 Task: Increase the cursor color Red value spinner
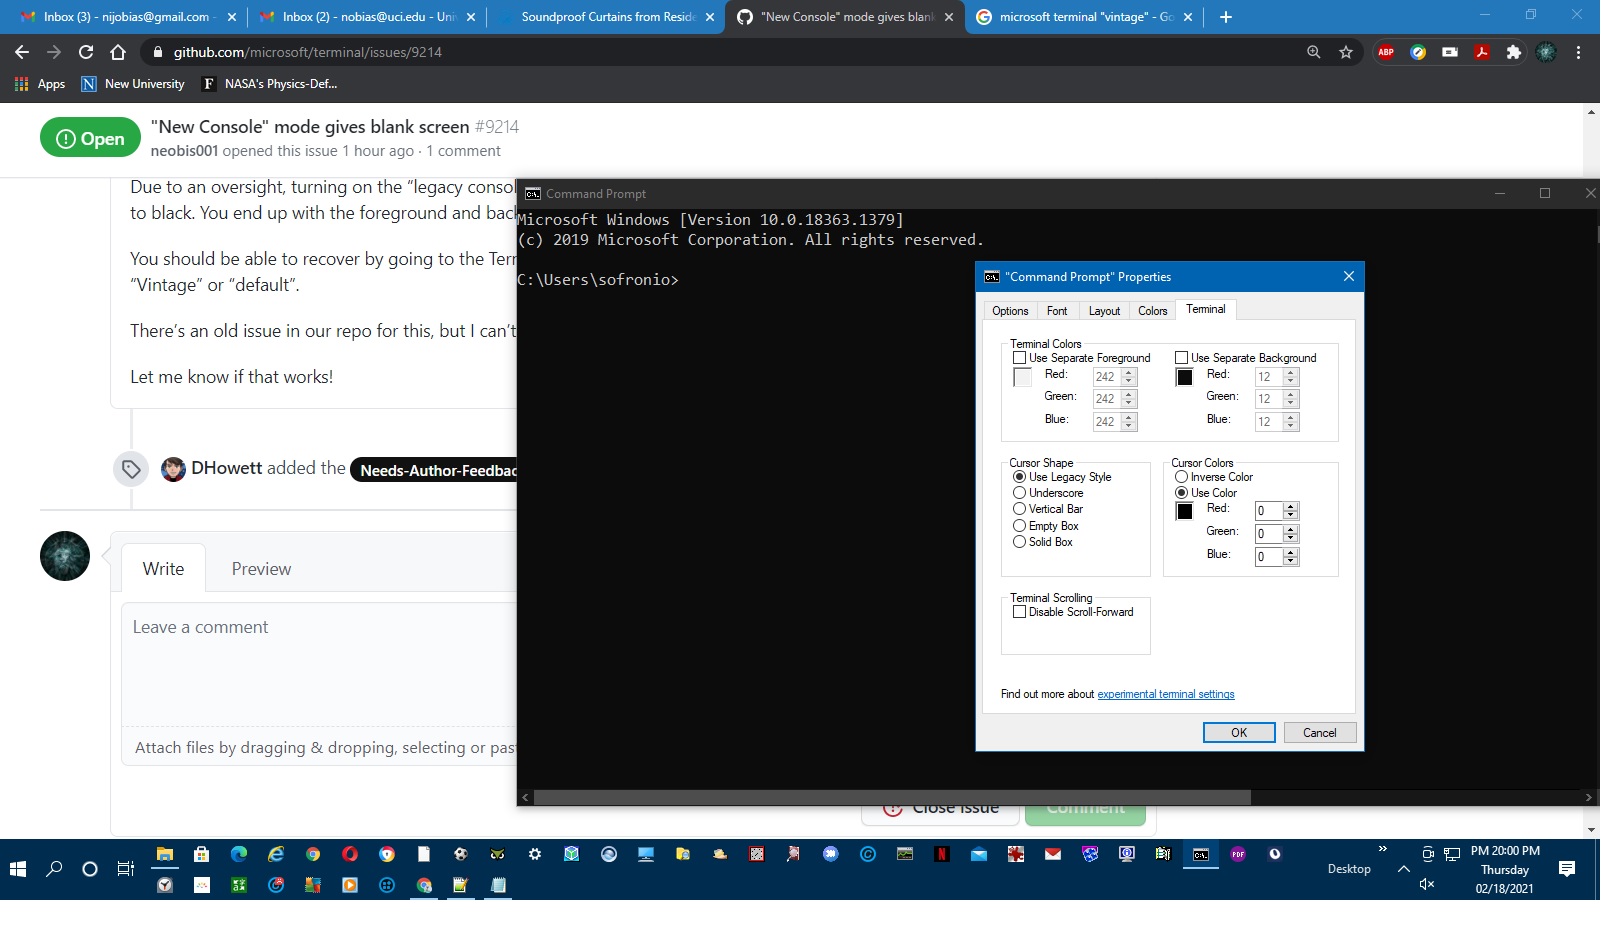pyautogui.click(x=1291, y=506)
